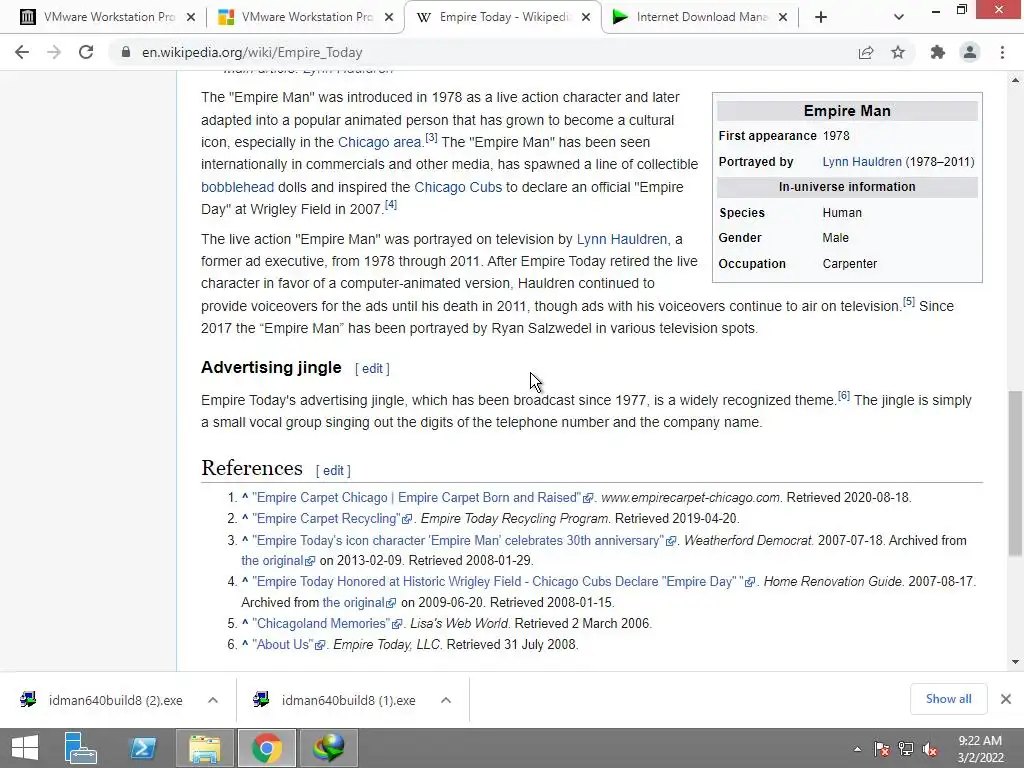Expand options for idman640build8 (1).exe
Screen dimensions: 1024x768
446,700
